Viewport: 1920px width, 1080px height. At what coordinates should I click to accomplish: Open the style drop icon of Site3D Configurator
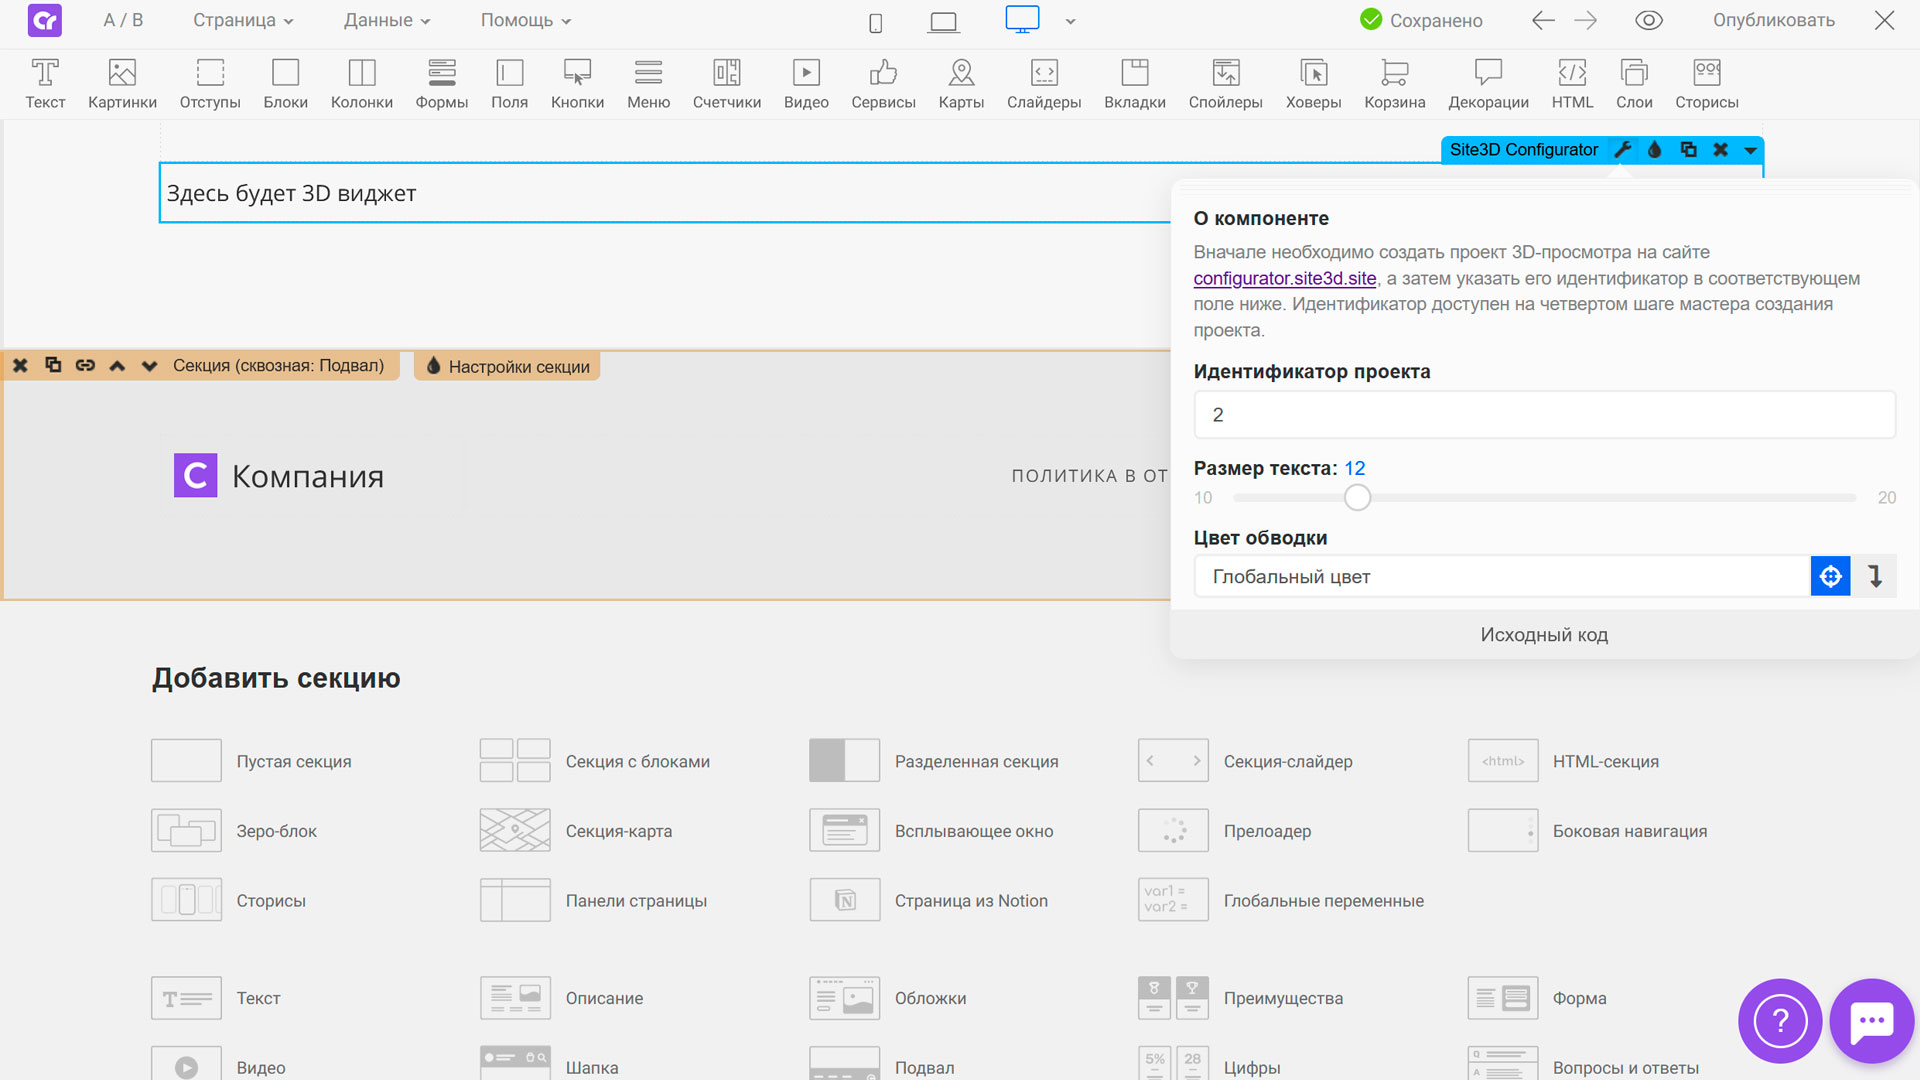[x=1655, y=150]
